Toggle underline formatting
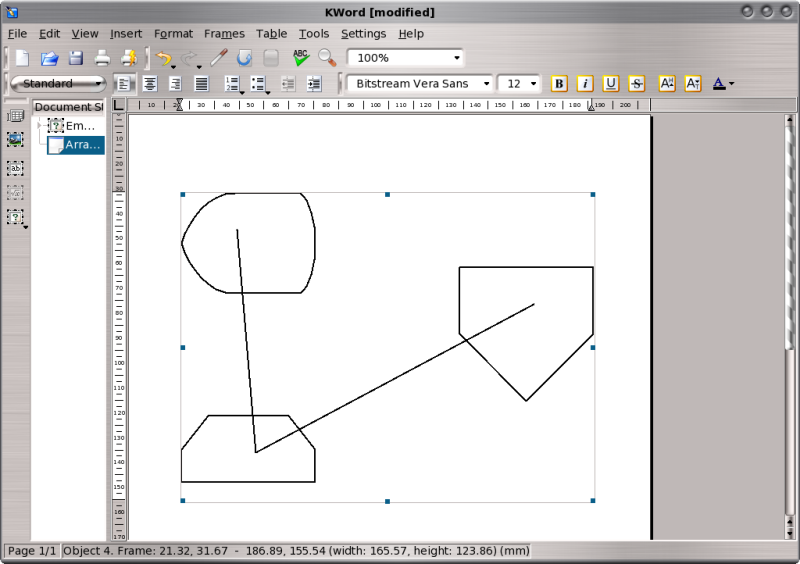 pos(611,83)
